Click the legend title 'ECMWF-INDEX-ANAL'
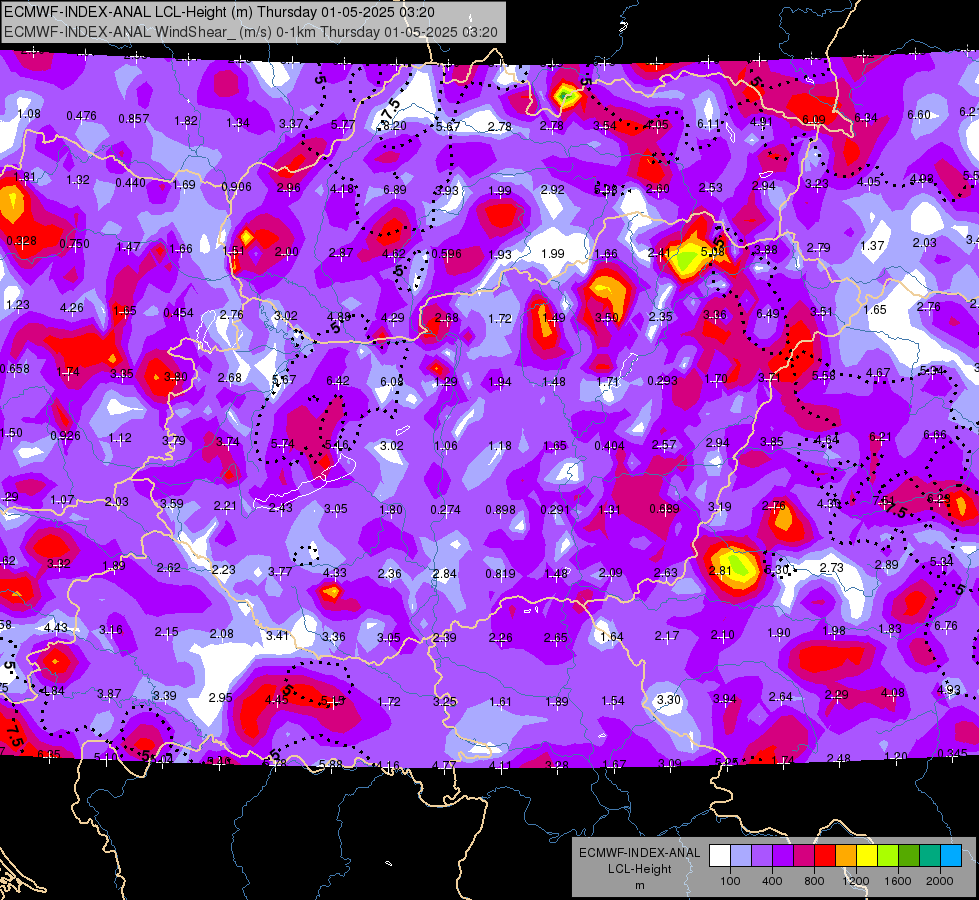Screen dimensions: 979x900 pyautogui.click(x=639, y=853)
